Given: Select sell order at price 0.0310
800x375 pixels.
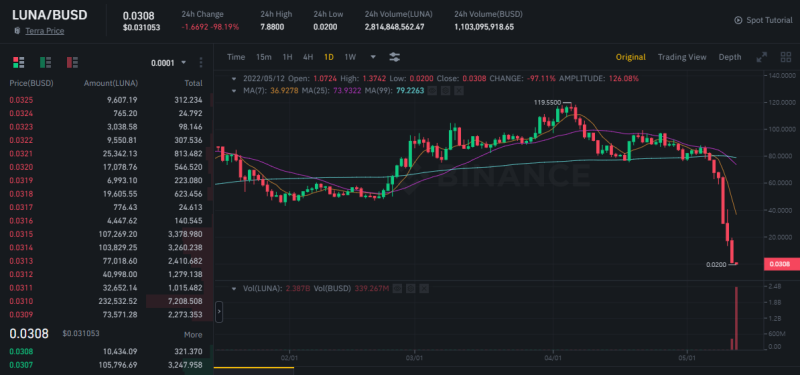Looking at the screenshot, I should click(106, 301).
